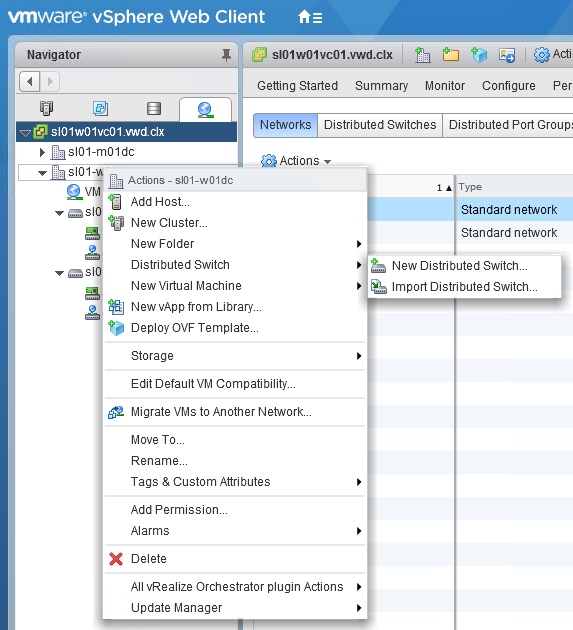Switch to VMs and Templates navigator view
The height and width of the screenshot is (630, 573).
100,108
